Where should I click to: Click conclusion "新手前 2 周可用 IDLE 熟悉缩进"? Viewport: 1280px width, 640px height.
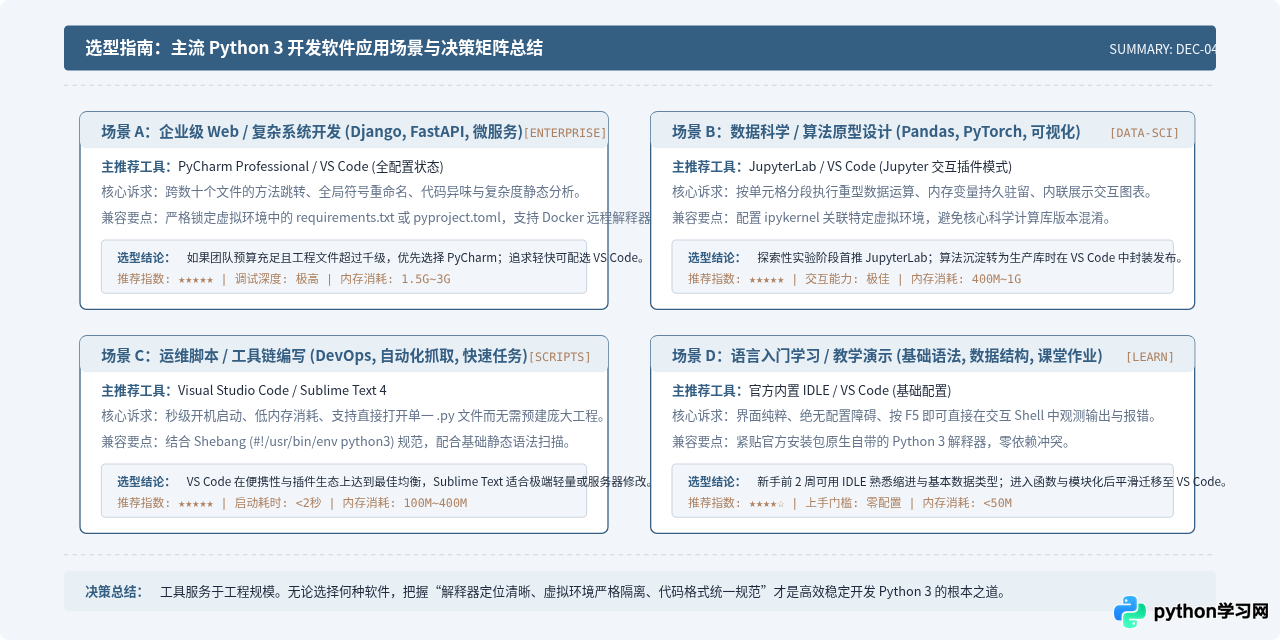point(957,481)
